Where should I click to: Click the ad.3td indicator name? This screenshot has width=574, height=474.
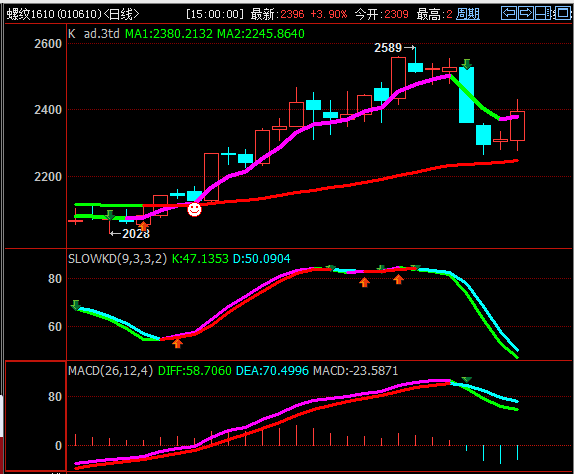click(101, 34)
